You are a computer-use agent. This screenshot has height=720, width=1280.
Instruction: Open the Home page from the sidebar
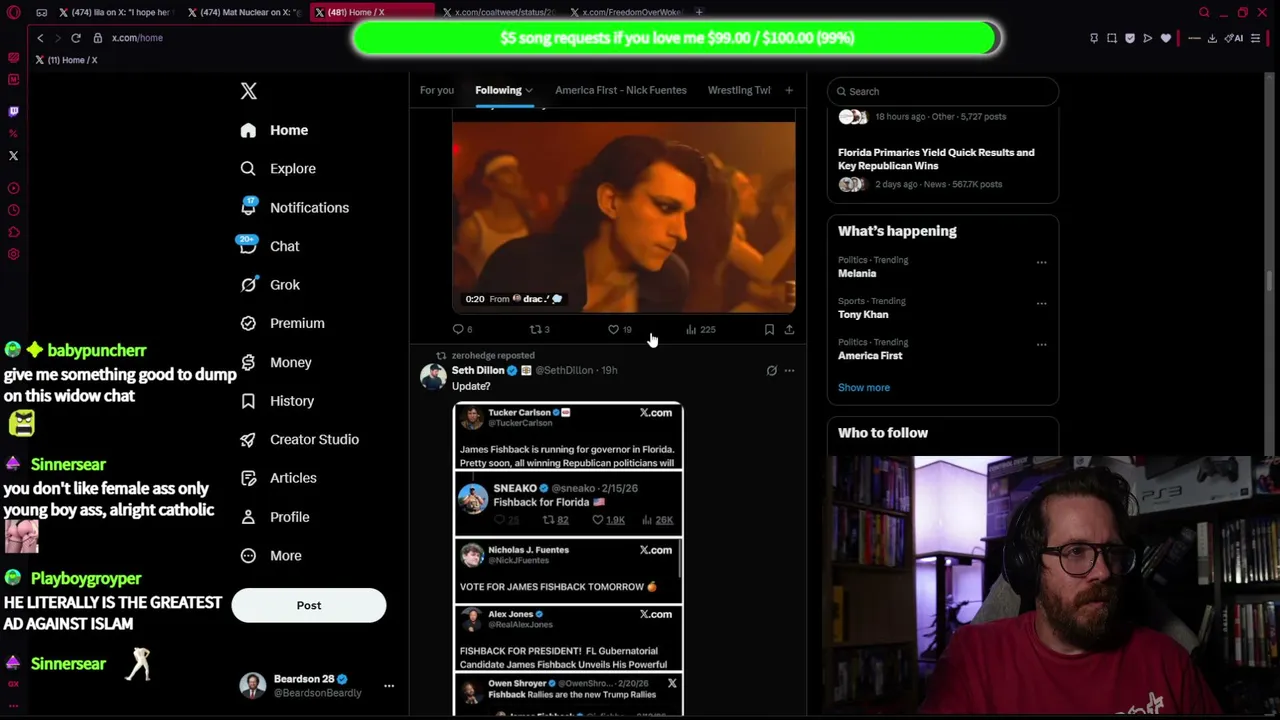point(275,130)
